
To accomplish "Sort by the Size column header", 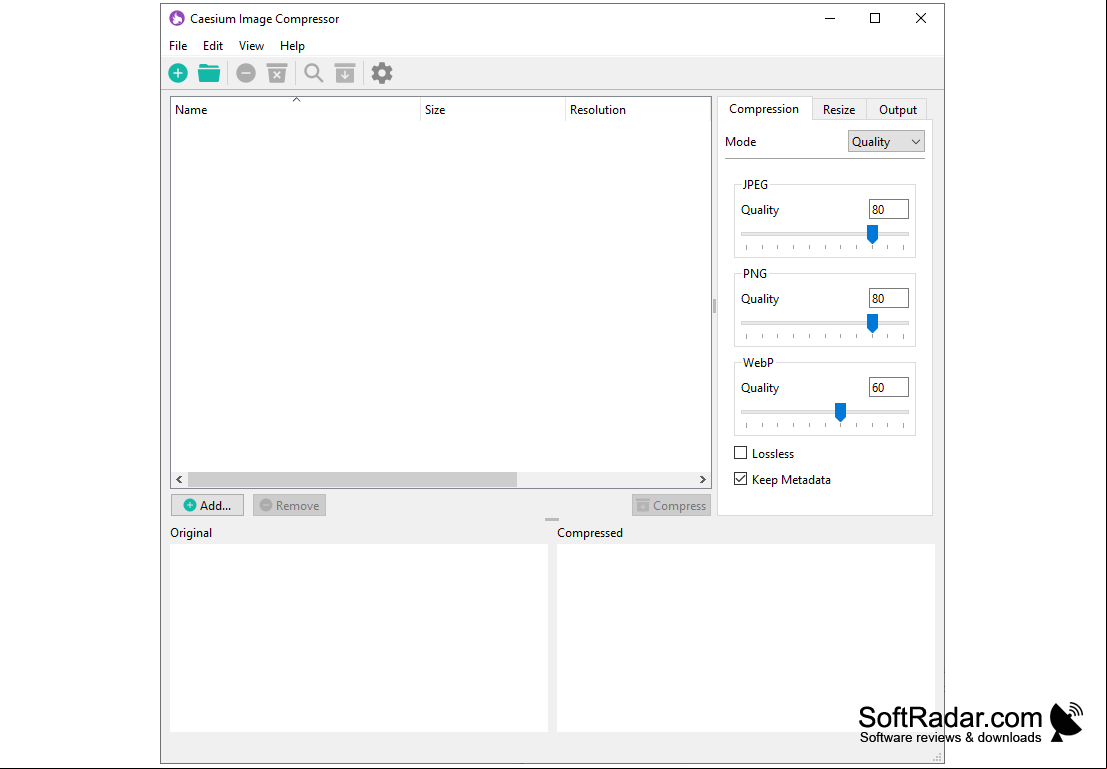I will coord(493,109).
